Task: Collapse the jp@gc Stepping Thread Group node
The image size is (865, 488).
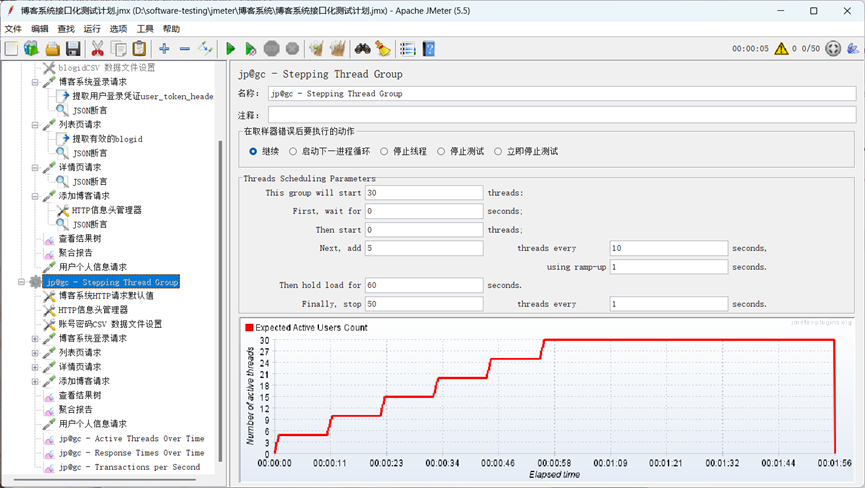Action: pyautogui.click(x=21, y=282)
